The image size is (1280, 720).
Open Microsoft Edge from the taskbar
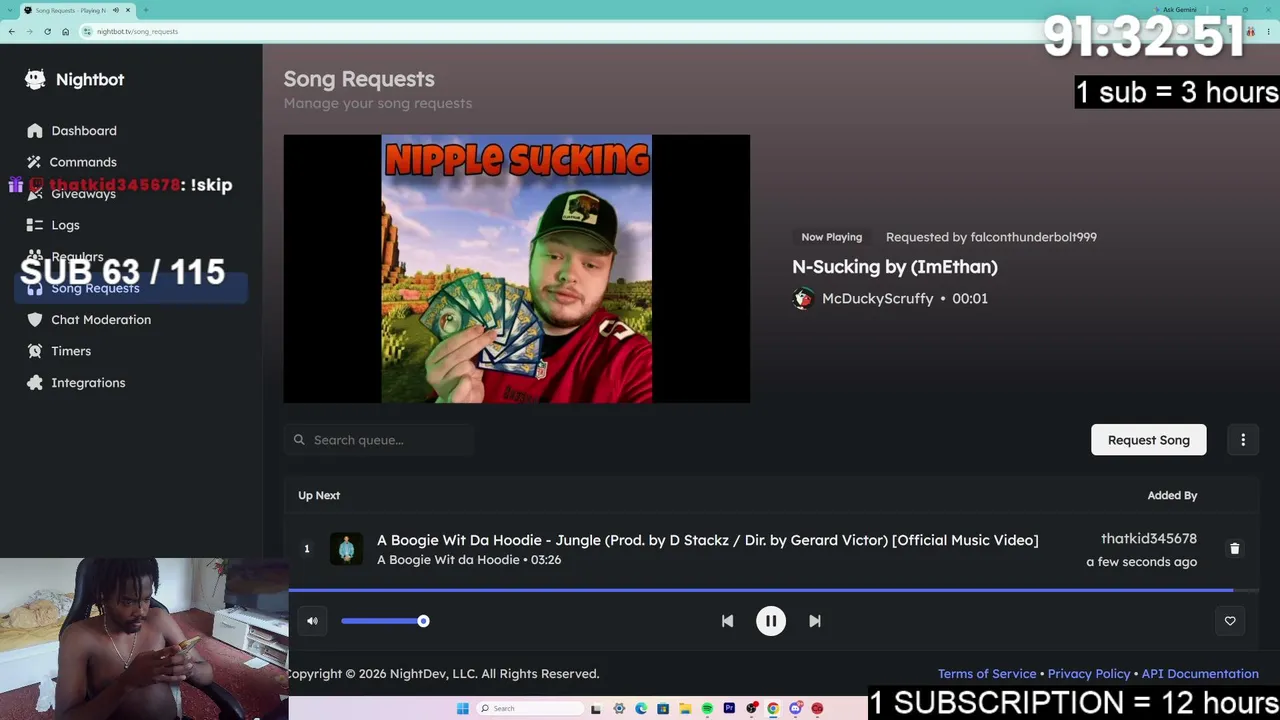[641, 708]
